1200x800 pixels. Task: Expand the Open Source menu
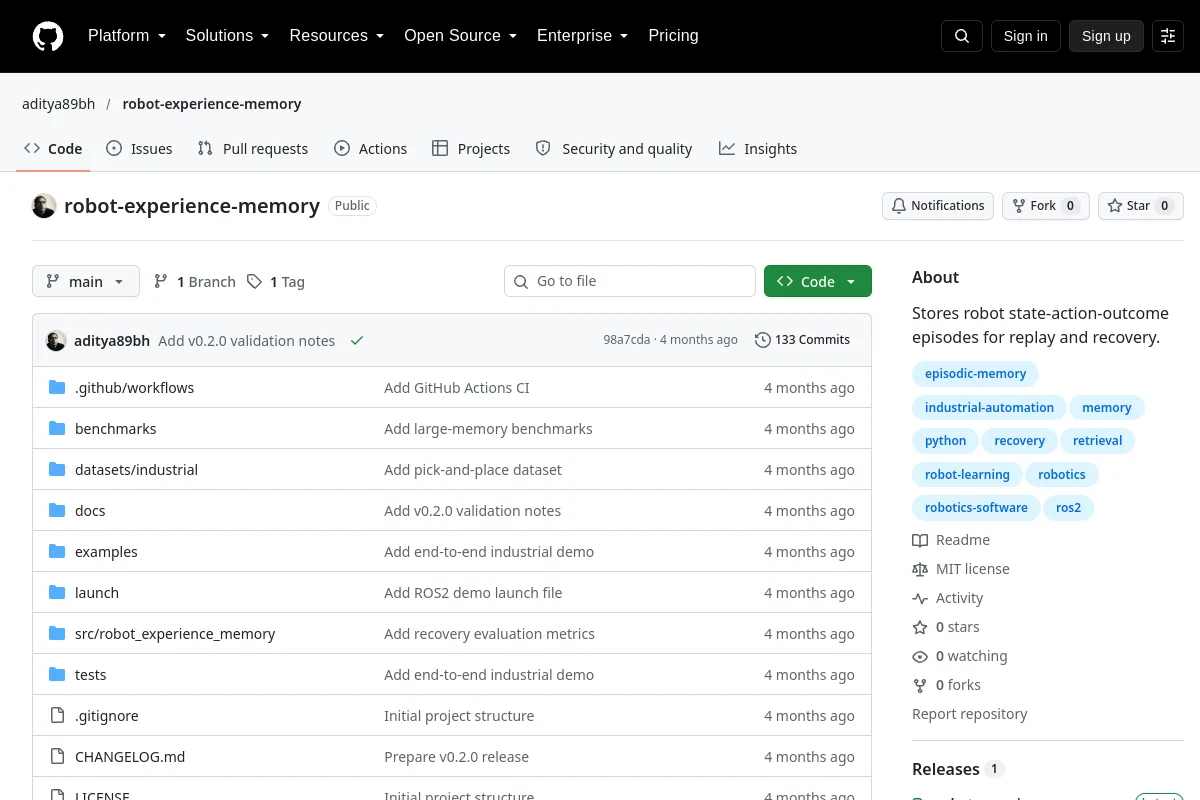(461, 36)
